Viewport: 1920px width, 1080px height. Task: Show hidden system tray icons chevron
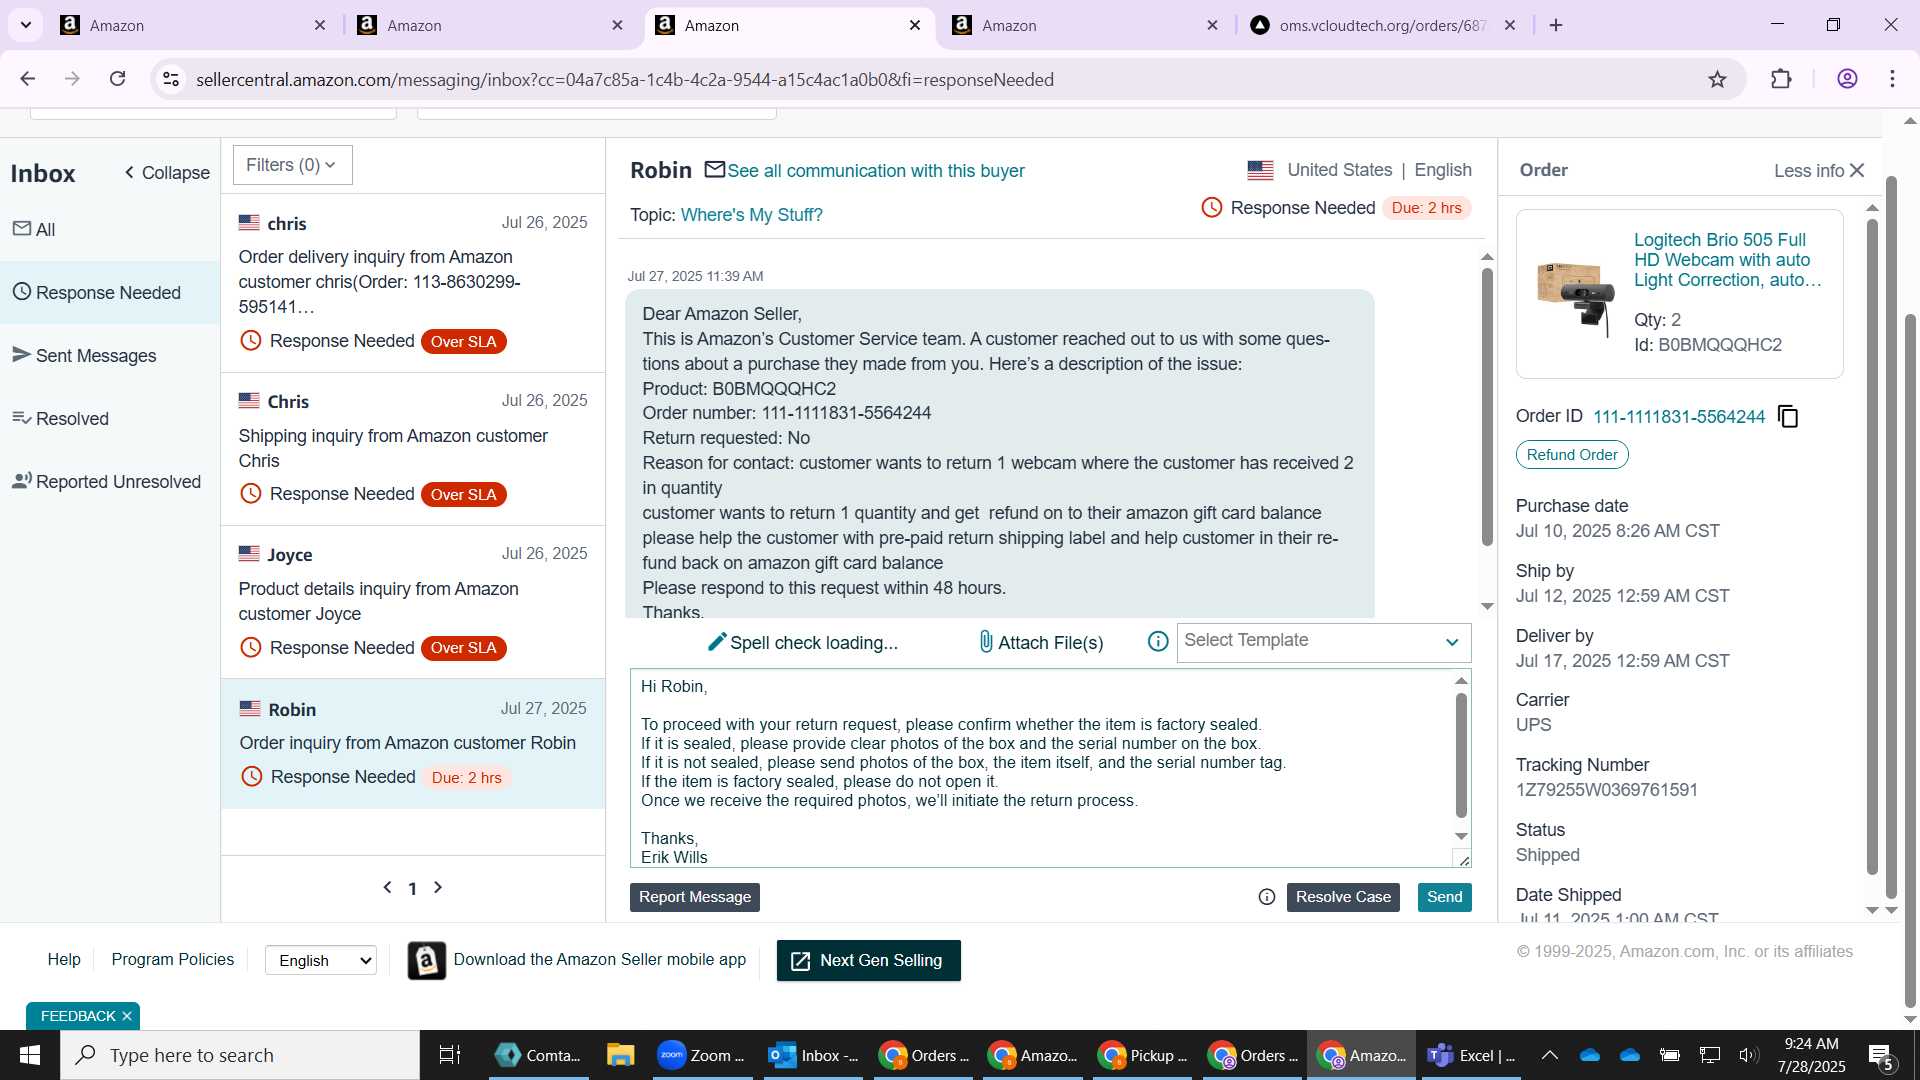click(1549, 1055)
